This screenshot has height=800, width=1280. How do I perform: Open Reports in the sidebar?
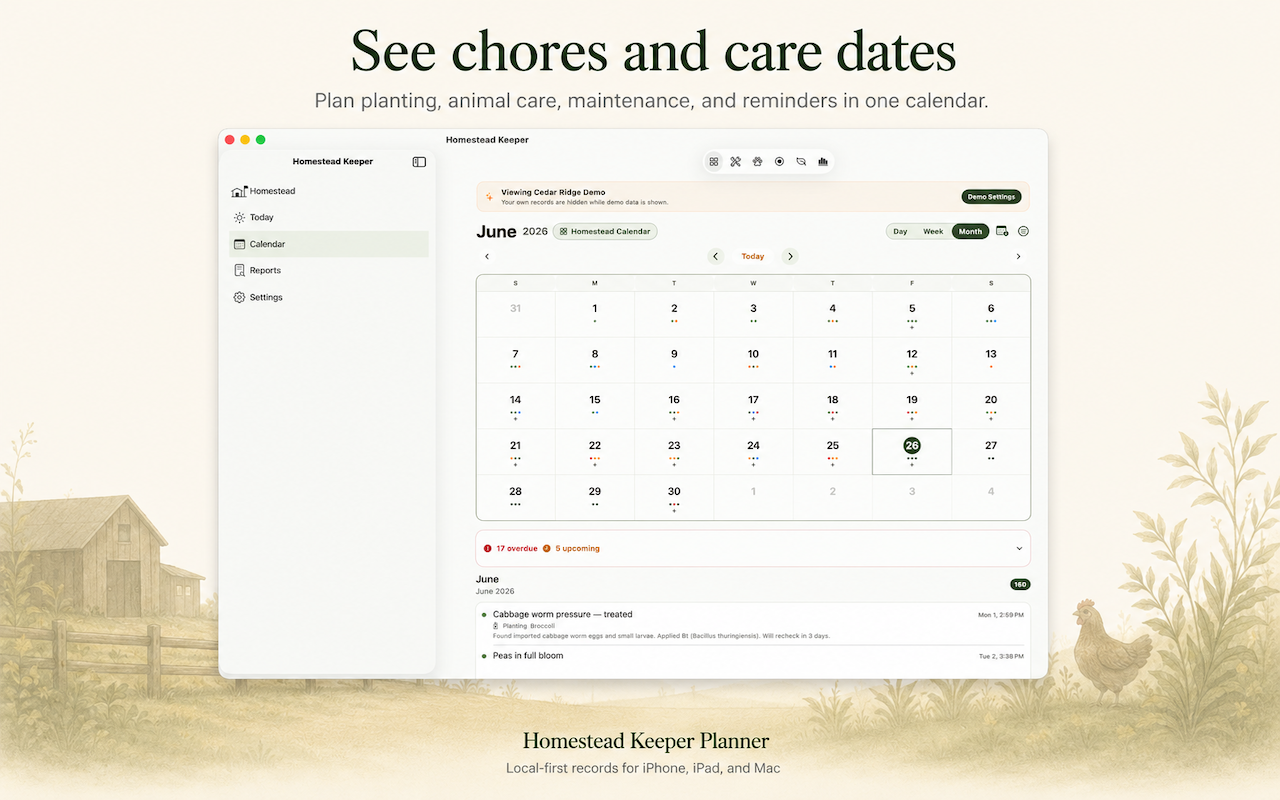329,270
